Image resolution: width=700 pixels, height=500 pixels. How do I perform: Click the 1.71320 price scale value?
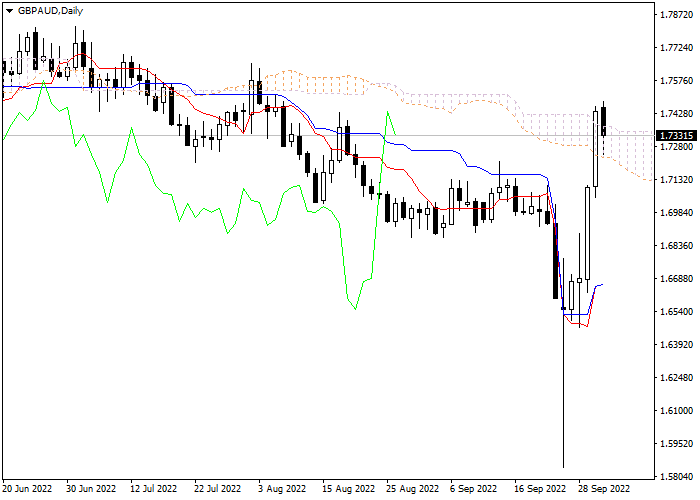pyautogui.click(x=676, y=180)
